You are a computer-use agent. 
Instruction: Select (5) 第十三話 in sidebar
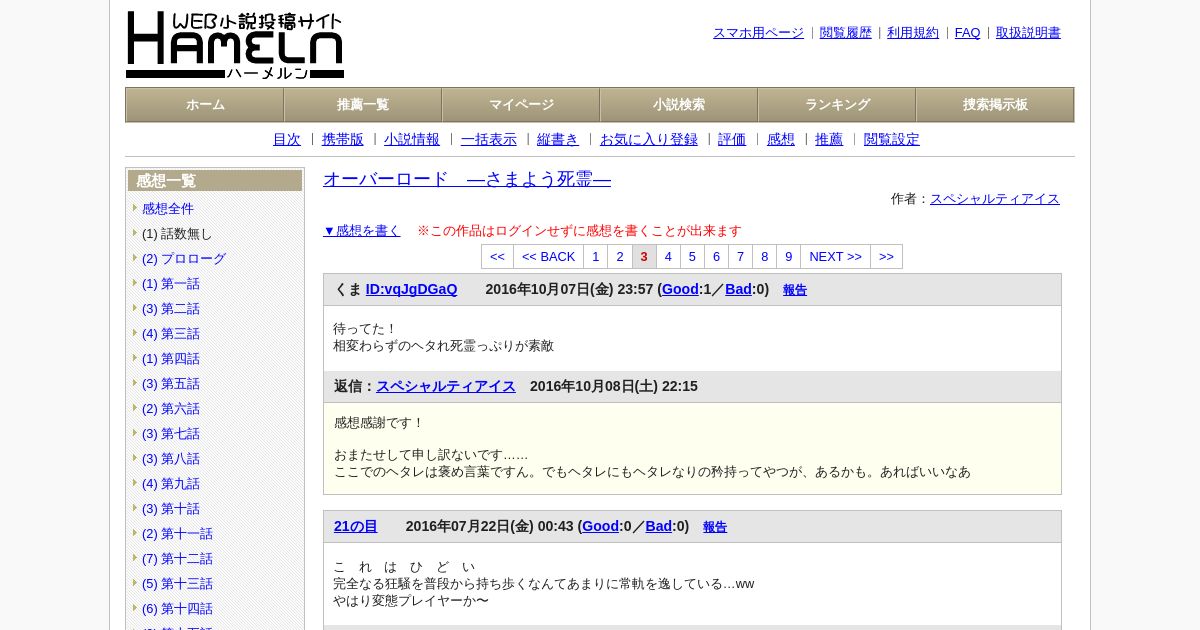[x=177, y=584]
